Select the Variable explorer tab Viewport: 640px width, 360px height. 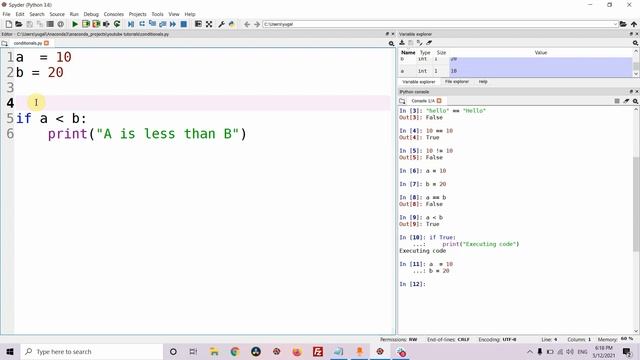click(419, 82)
